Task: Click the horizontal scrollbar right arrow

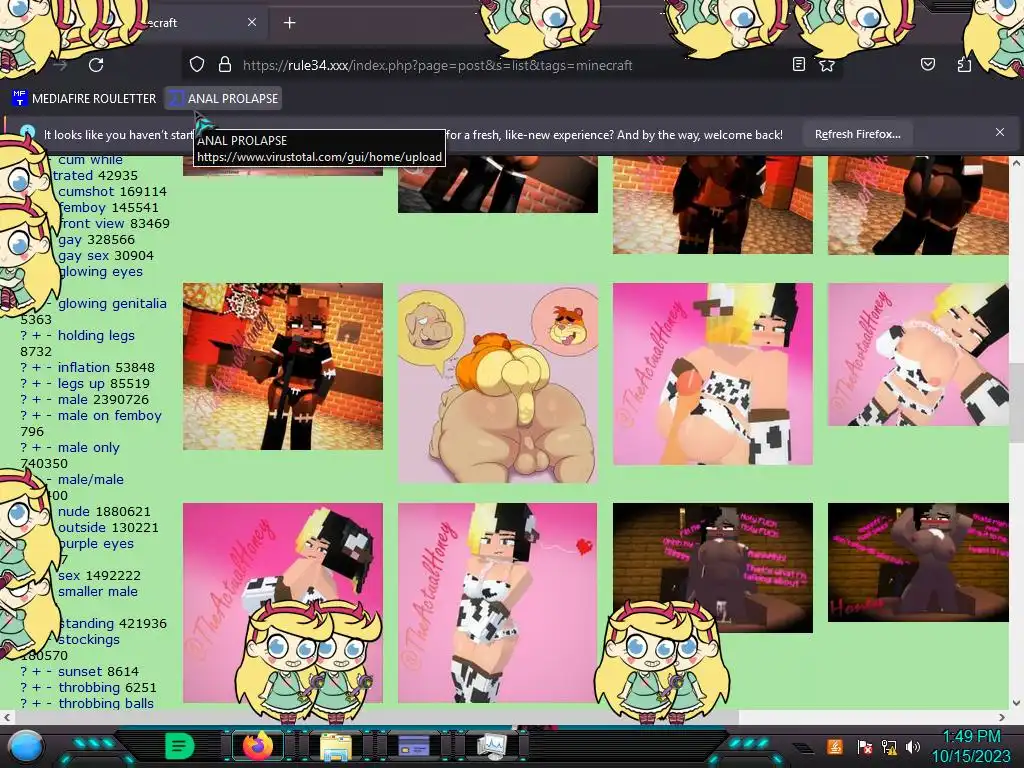Action: coord(1002,717)
